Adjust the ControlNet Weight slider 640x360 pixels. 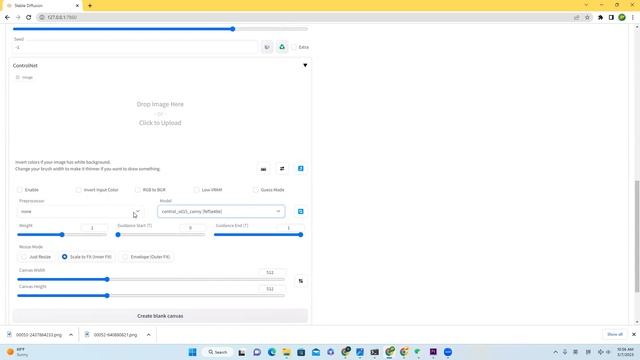pos(62,235)
